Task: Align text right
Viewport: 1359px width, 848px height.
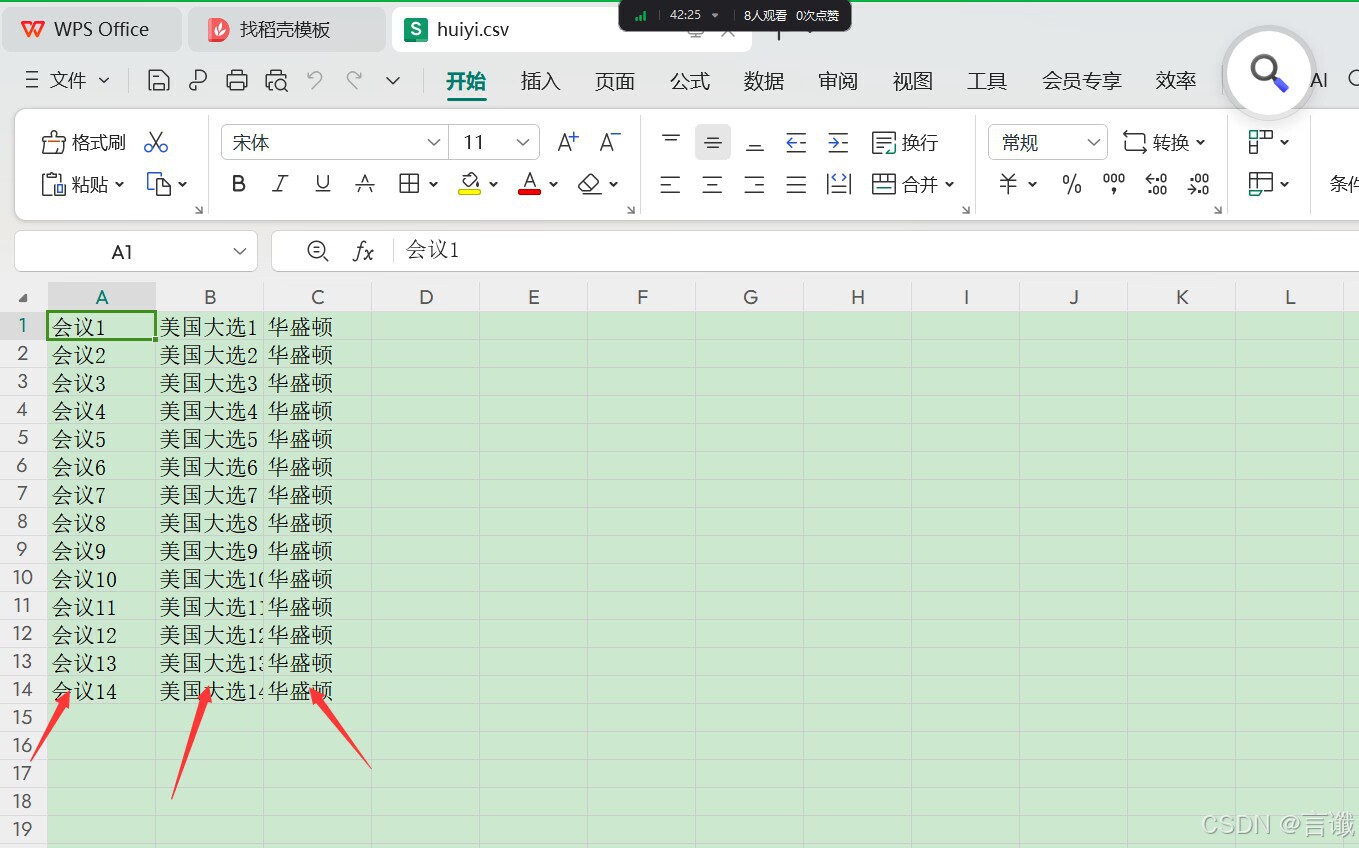Action: 754,184
